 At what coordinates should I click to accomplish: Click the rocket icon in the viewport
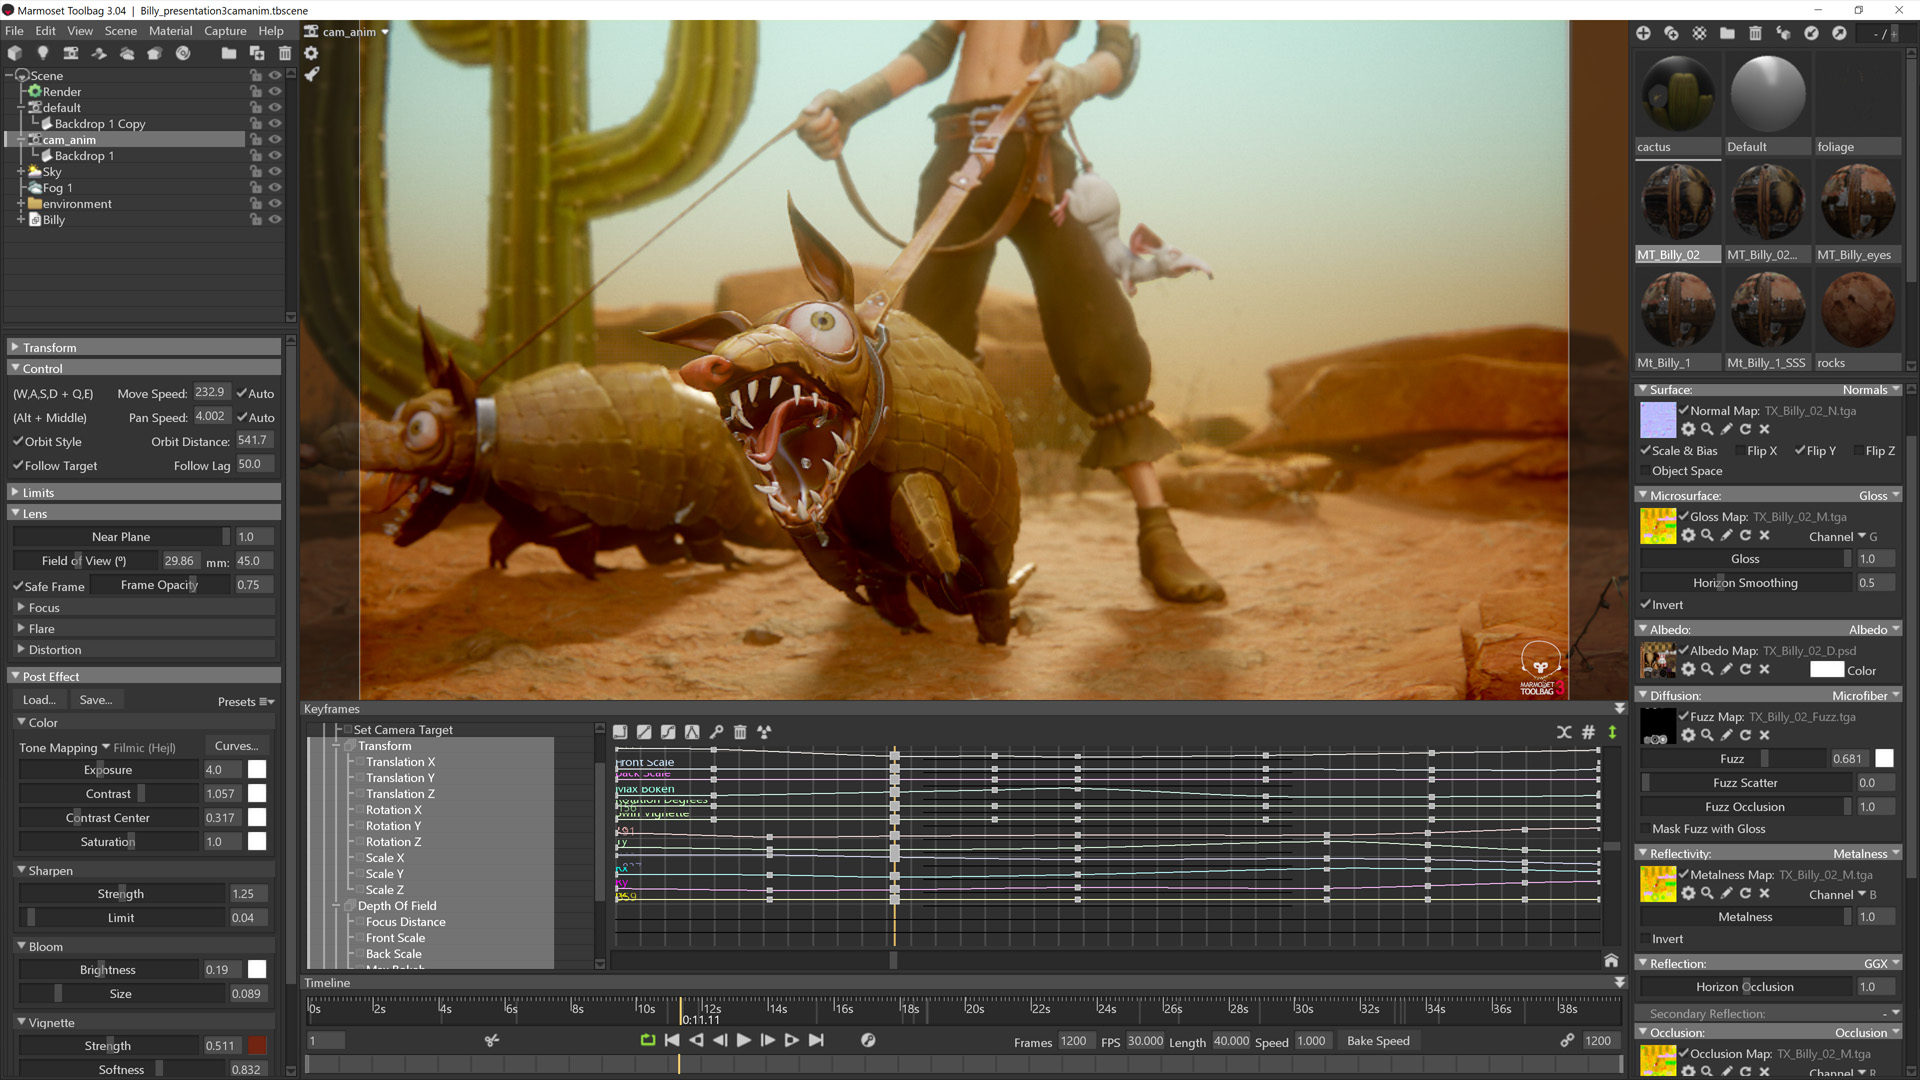311,74
